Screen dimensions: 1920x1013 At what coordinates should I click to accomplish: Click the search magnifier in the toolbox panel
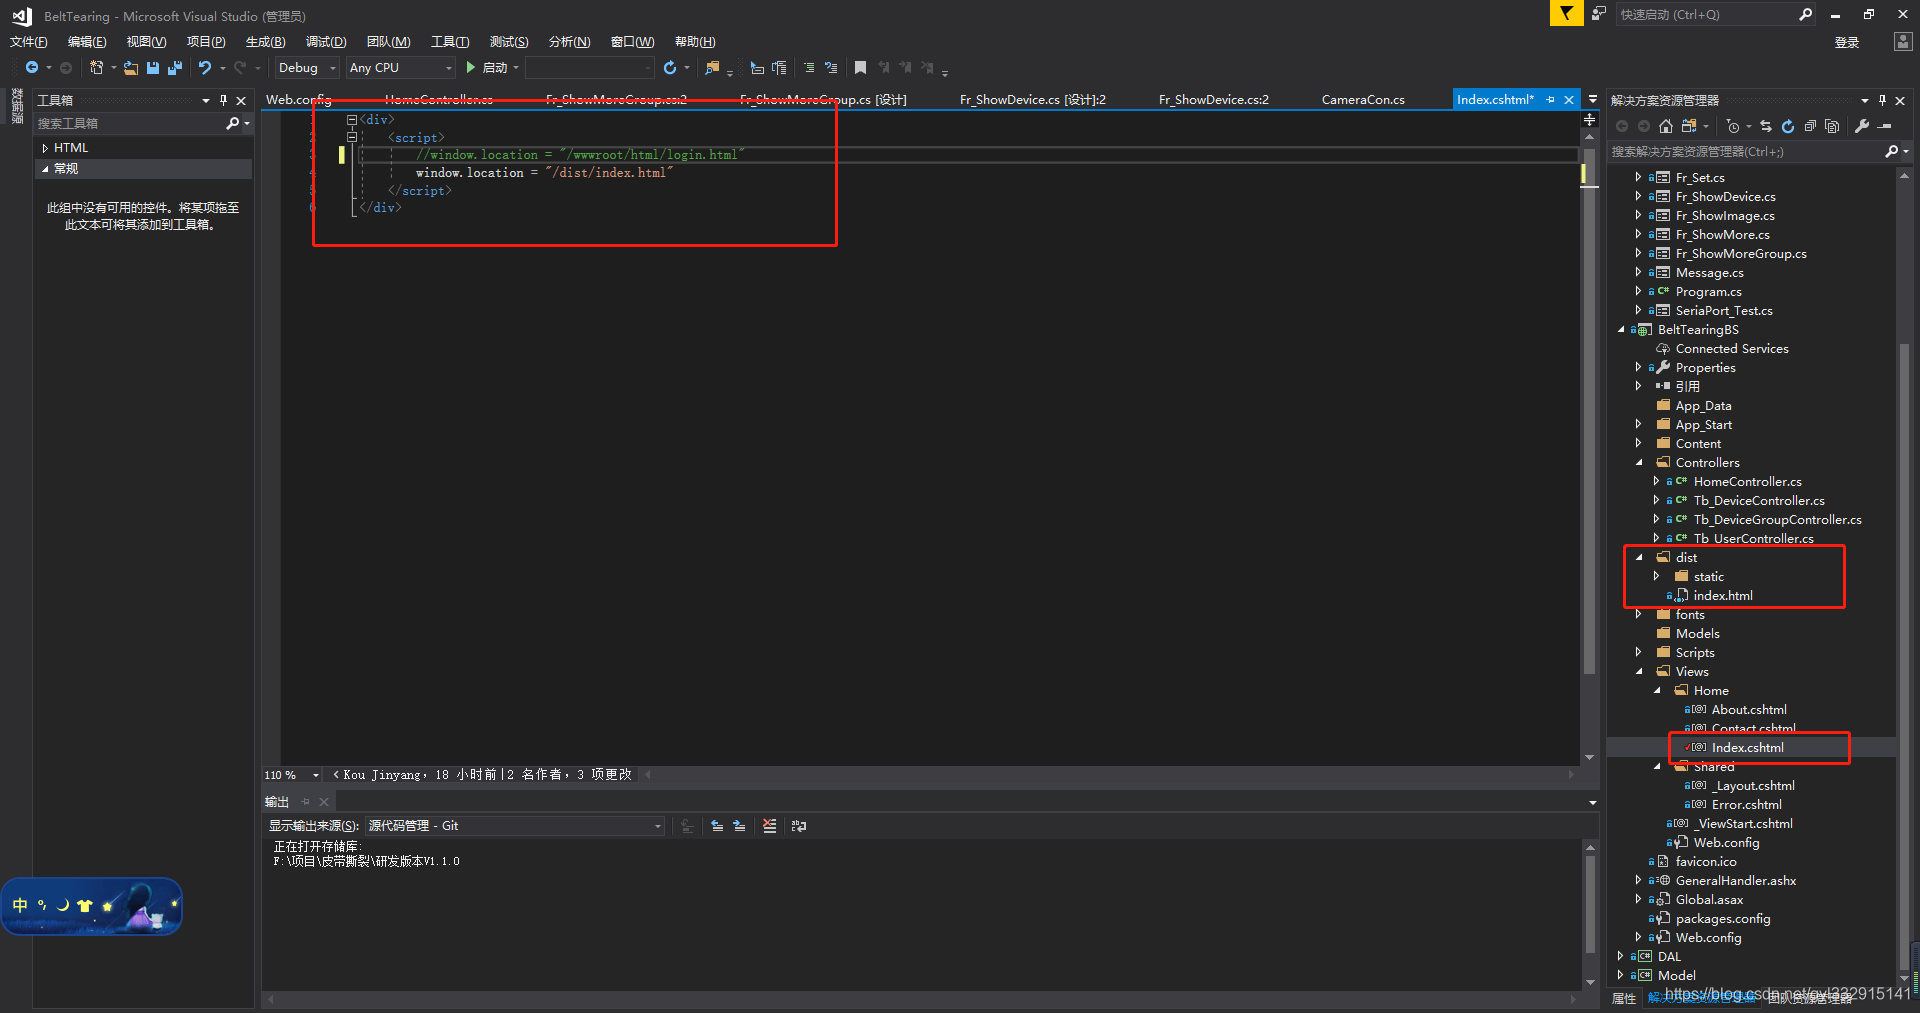tap(233, 123)
